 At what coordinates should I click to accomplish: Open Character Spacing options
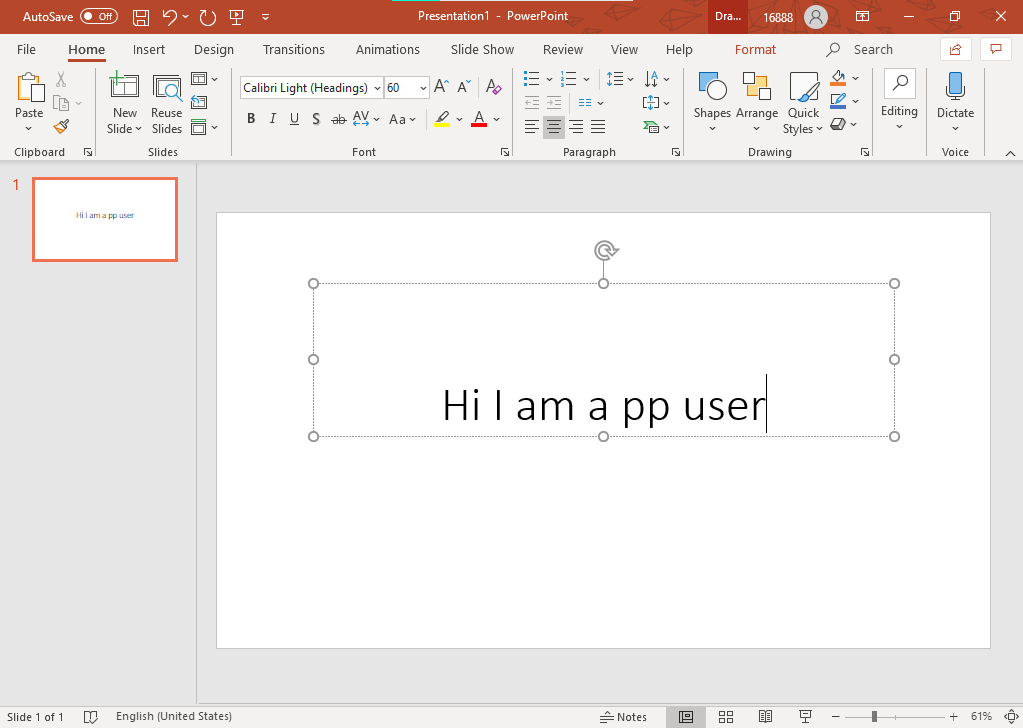click(365, 119)
